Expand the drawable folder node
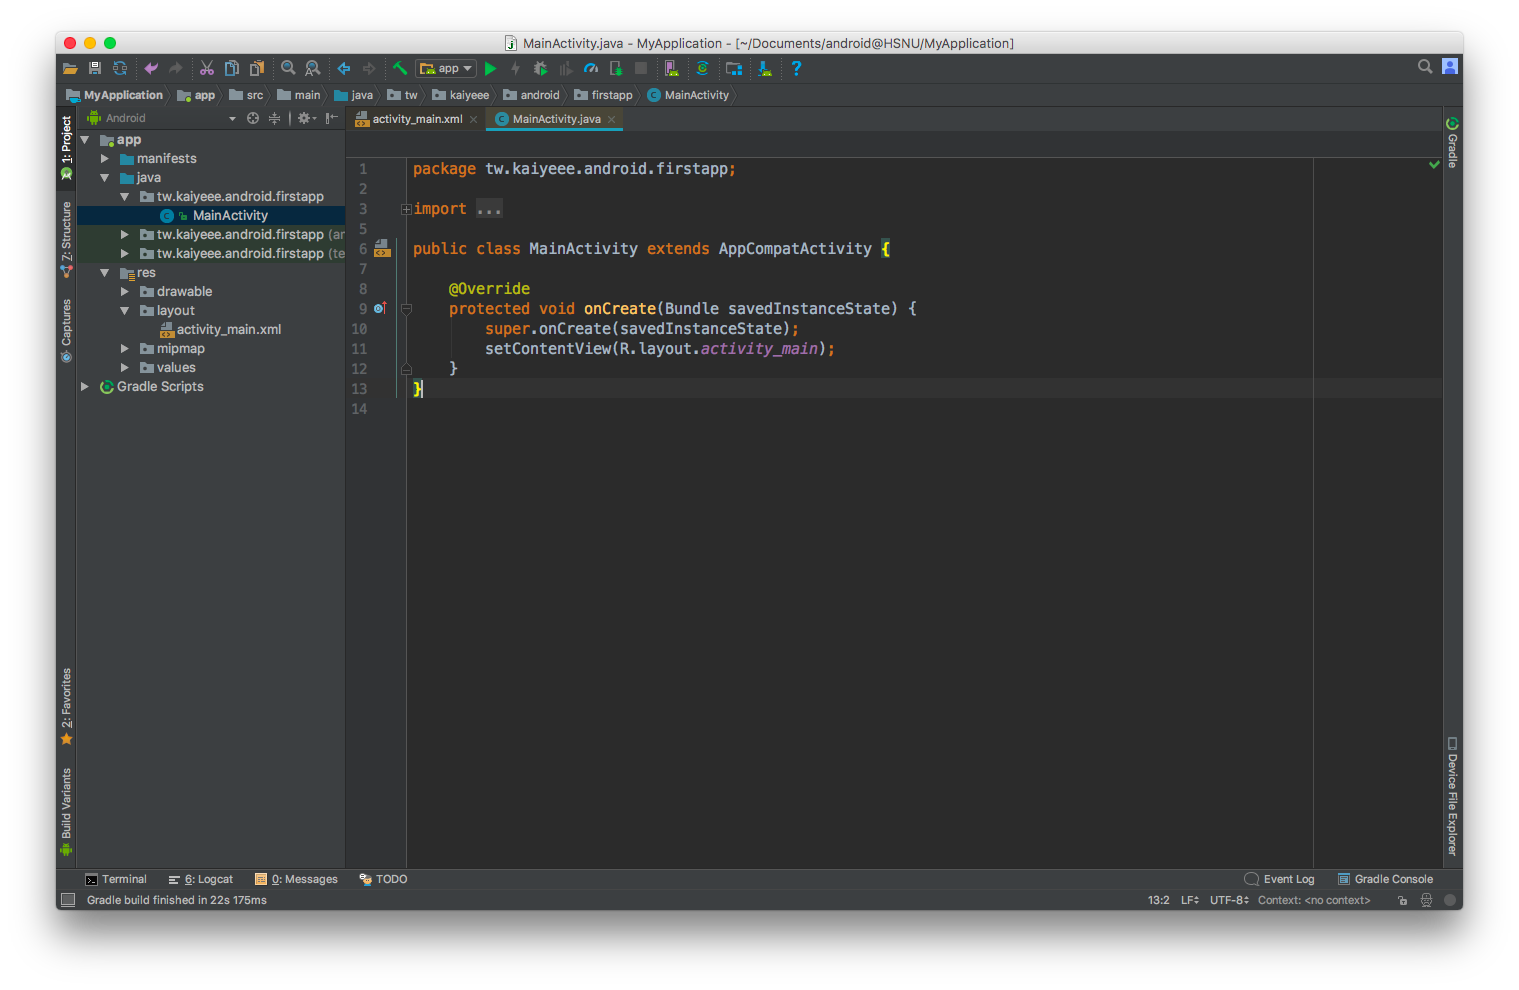Viewport: 1519px width, 990px height. tap(125, 292)
